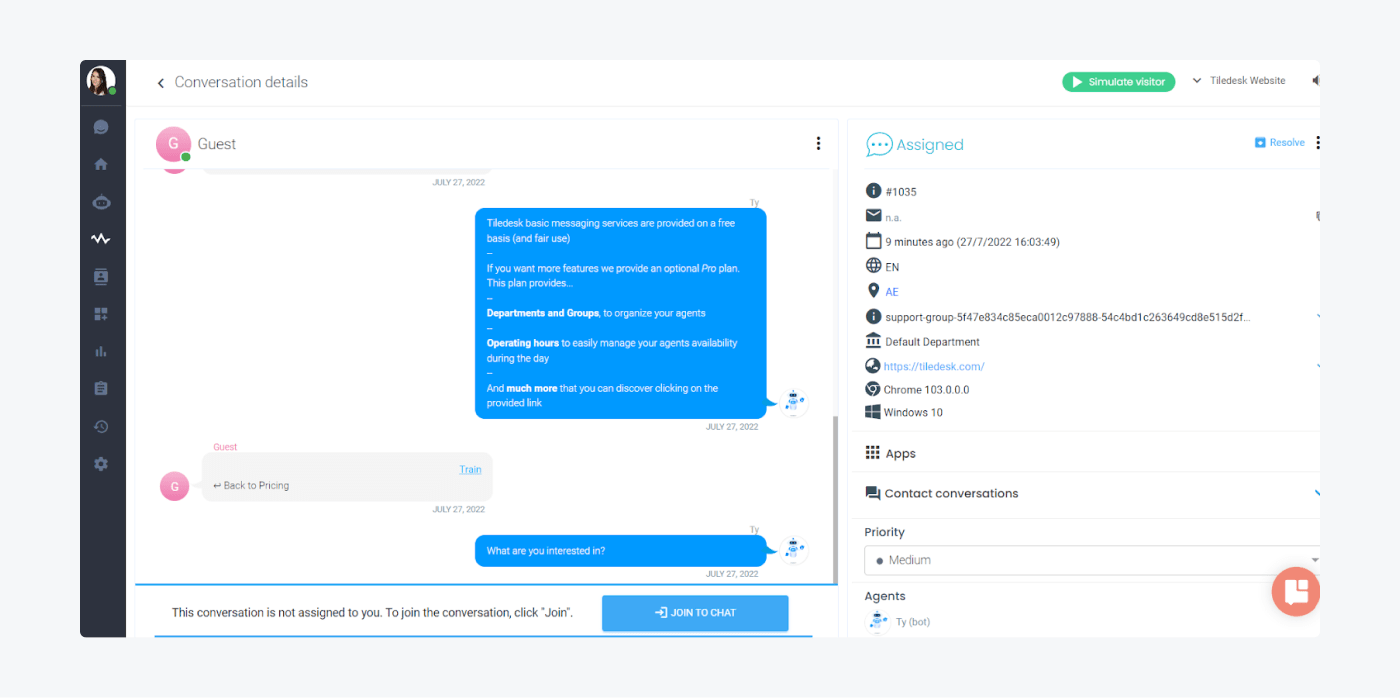Click the support-group ID text
This screenshot has height=698, width=1400.
[1067, 317]
